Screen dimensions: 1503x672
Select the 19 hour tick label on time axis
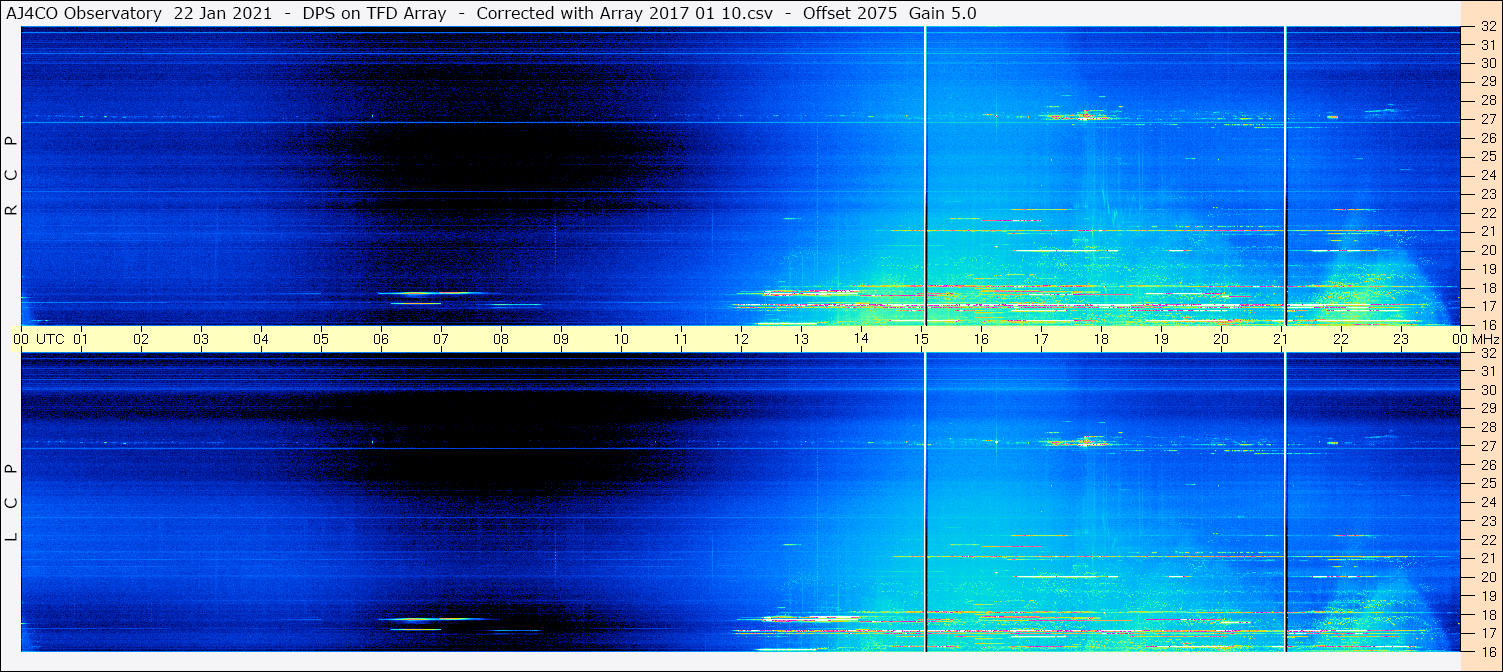1161,339
